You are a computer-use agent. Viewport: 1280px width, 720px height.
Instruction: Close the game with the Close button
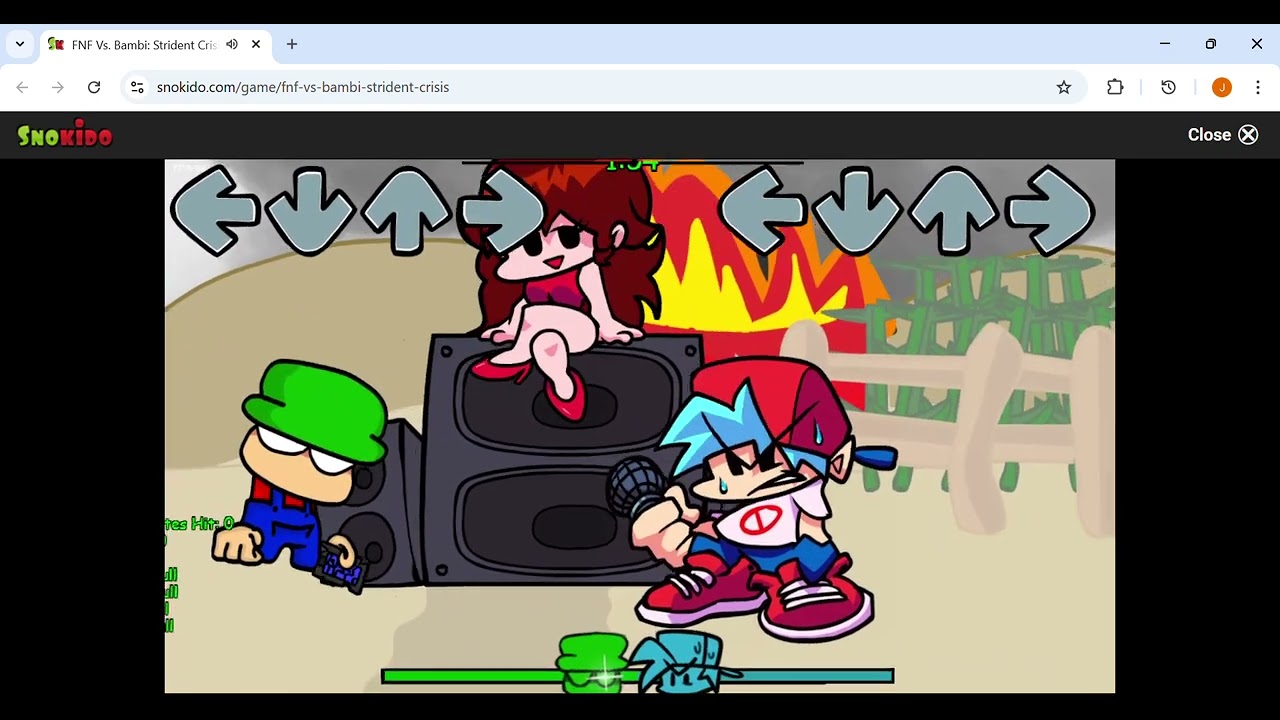[x=1223, y=135]
